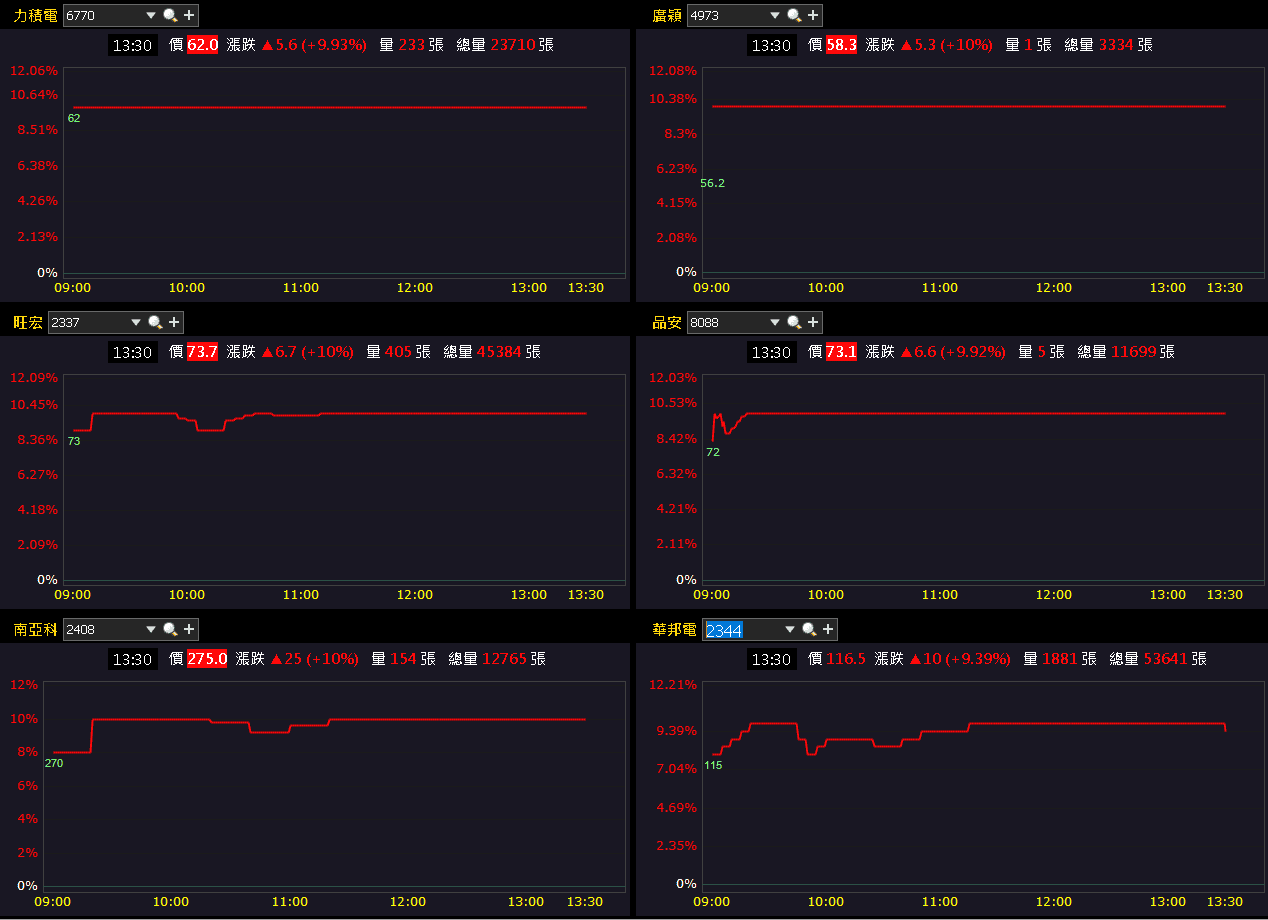Click the opening price label 270 on 南亞科 chart
The image size is (1268, 920).
pos(54,763)
